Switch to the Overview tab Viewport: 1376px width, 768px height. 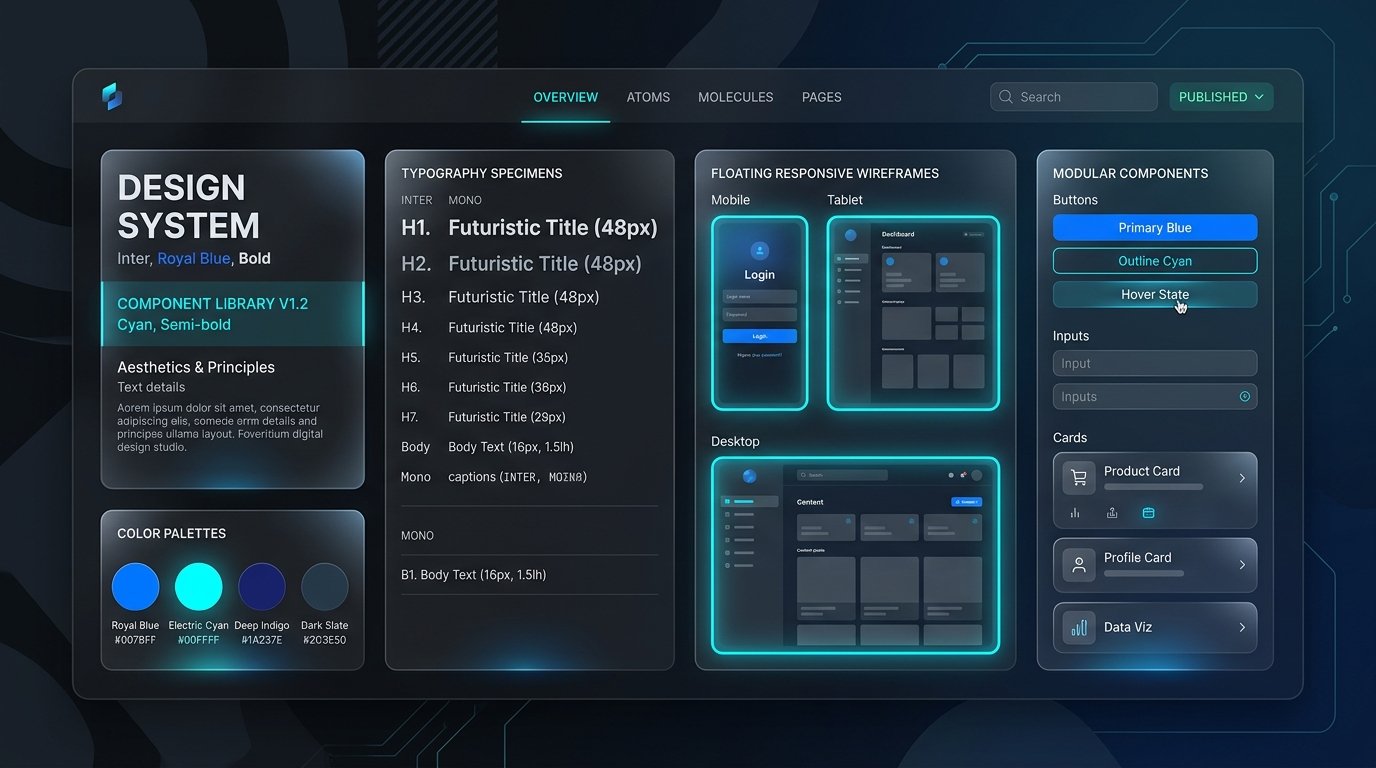pos(566,97)
